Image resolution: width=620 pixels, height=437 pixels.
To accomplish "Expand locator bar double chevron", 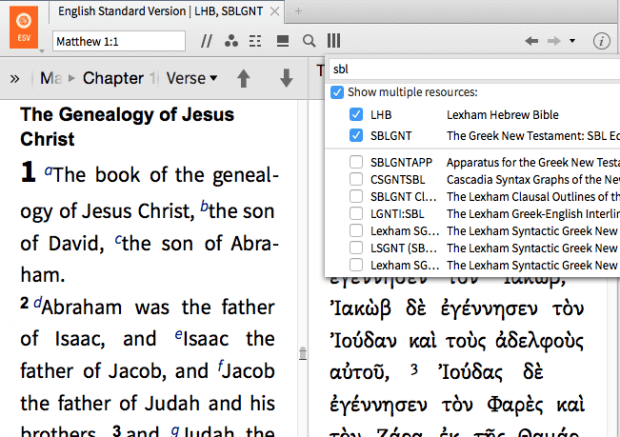I will pos(15,79).
